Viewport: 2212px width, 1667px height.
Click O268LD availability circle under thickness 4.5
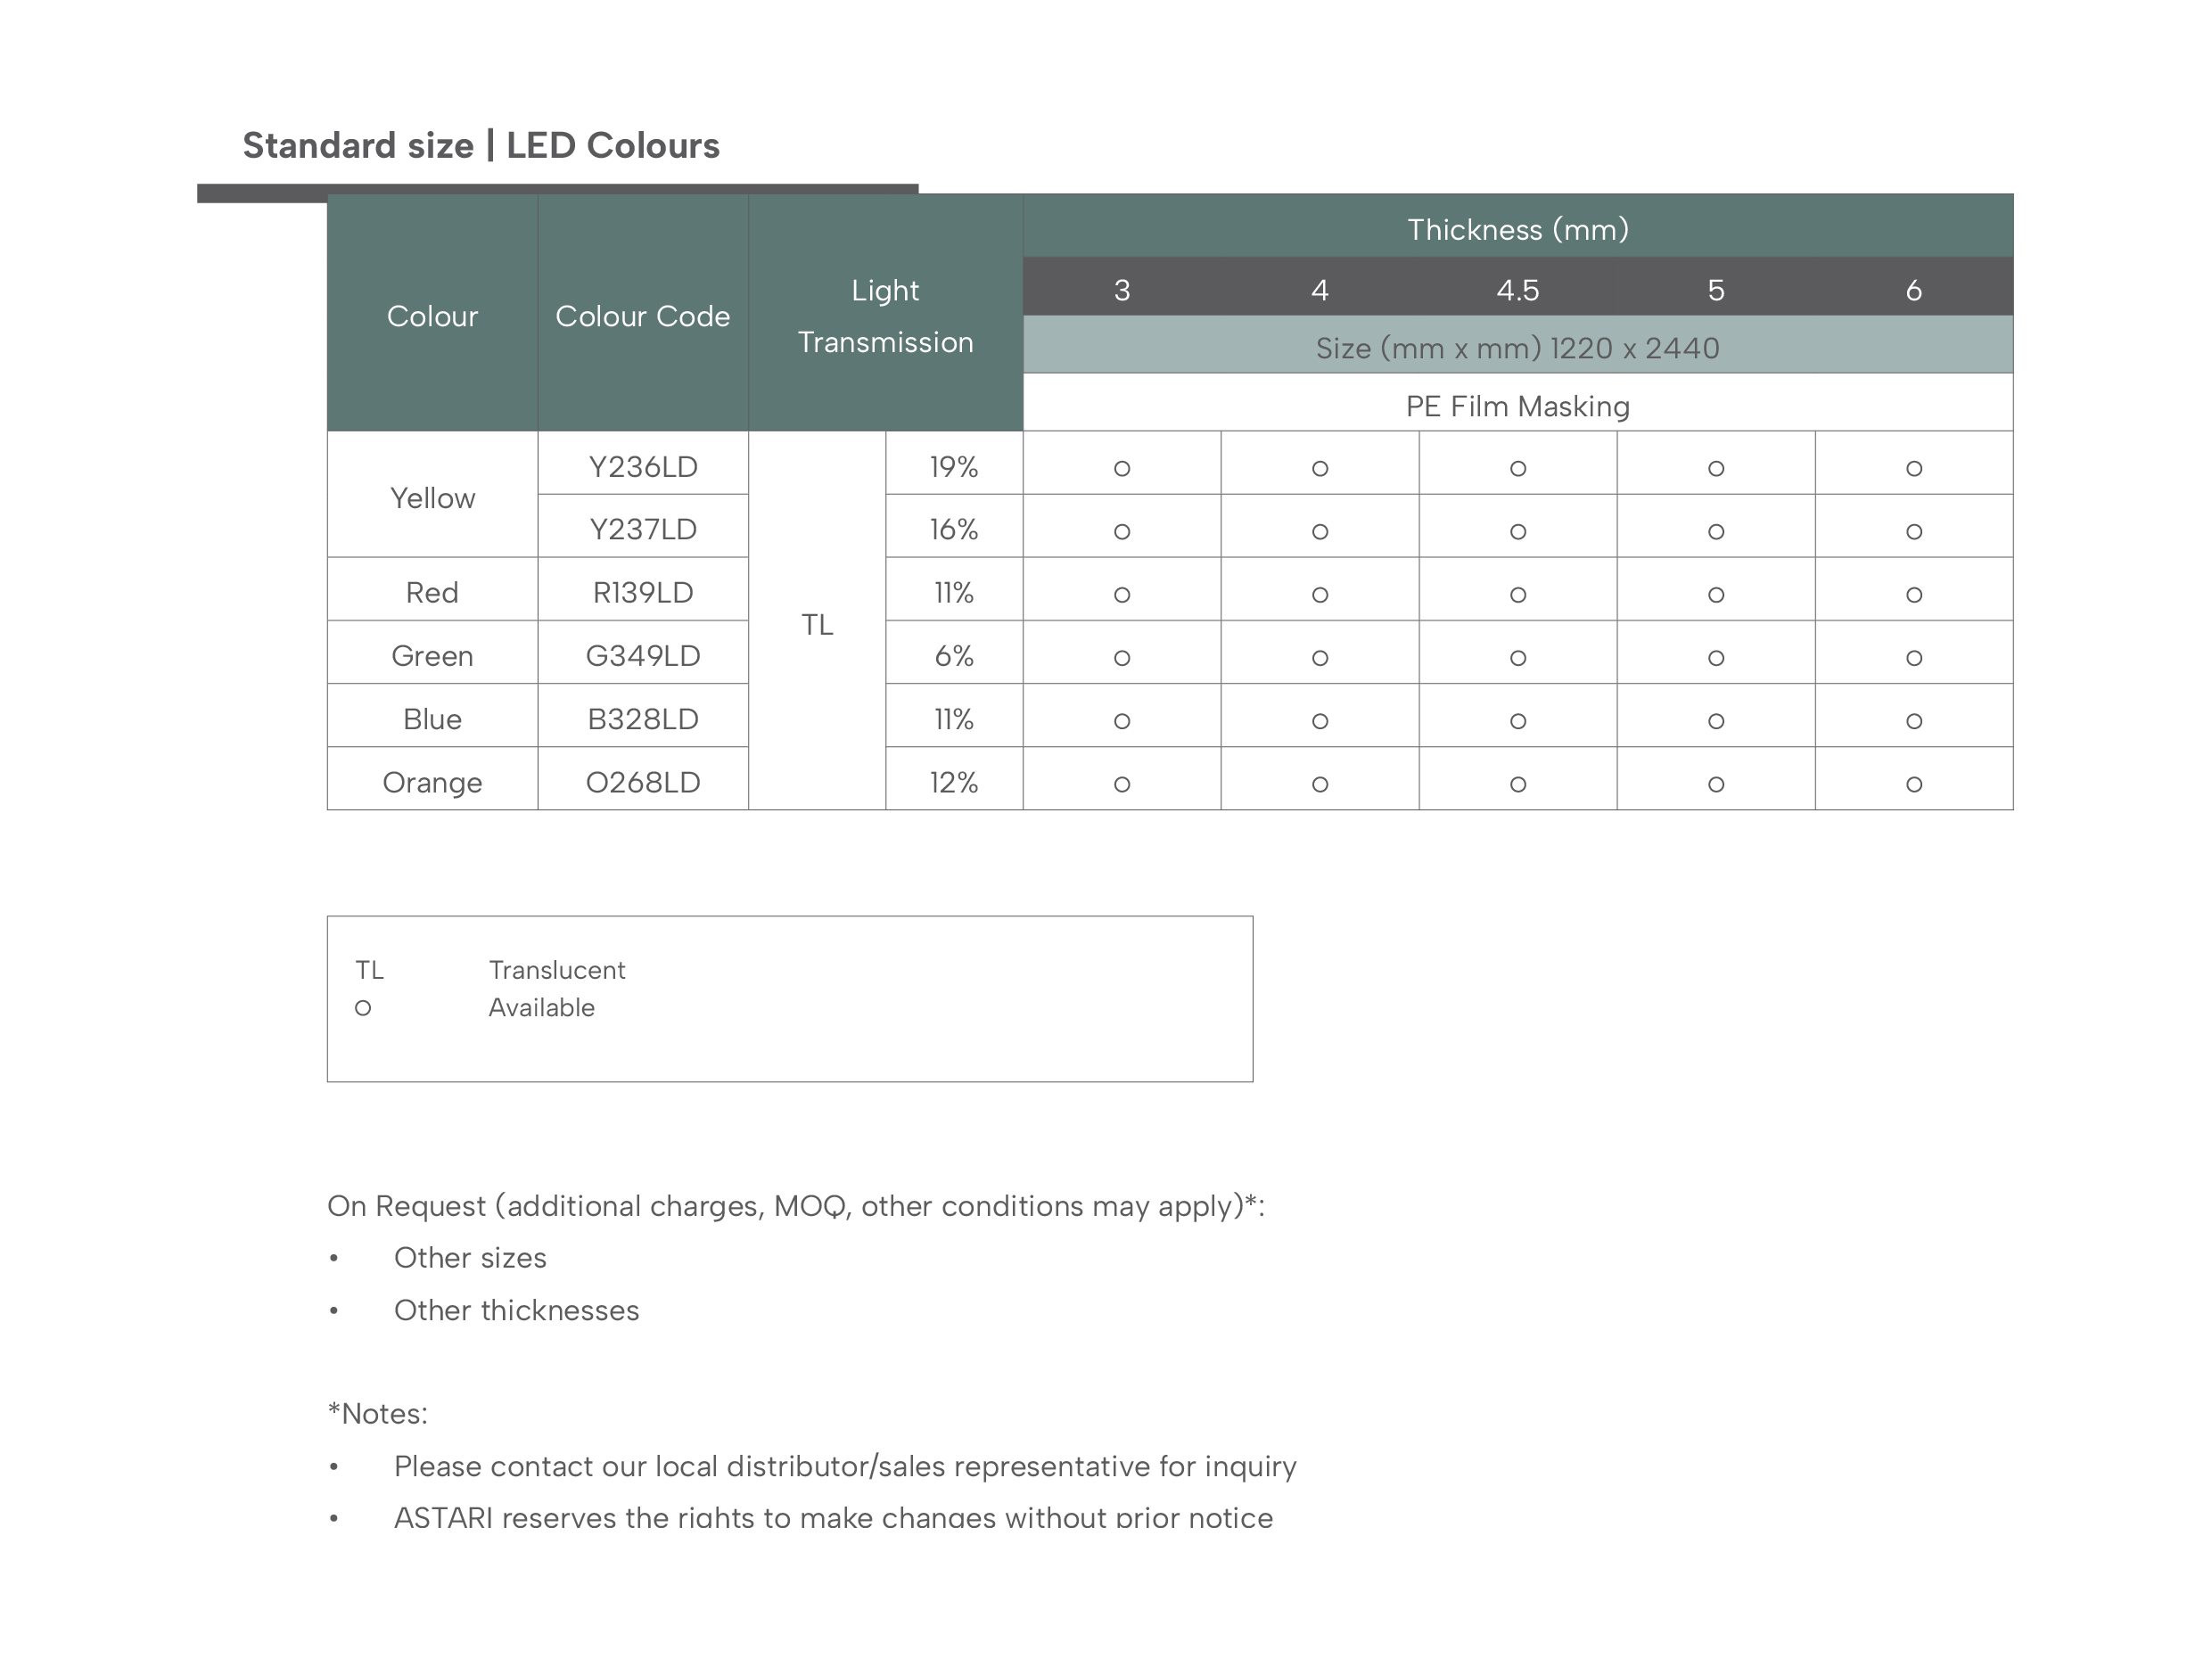tap(1518, 784)
